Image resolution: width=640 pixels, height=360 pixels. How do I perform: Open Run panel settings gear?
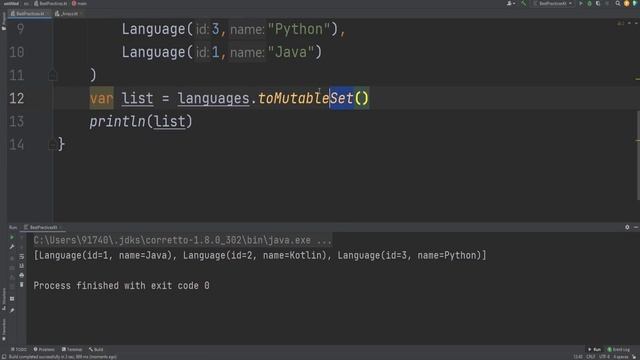pyautogui.click(x=627, y=227)
